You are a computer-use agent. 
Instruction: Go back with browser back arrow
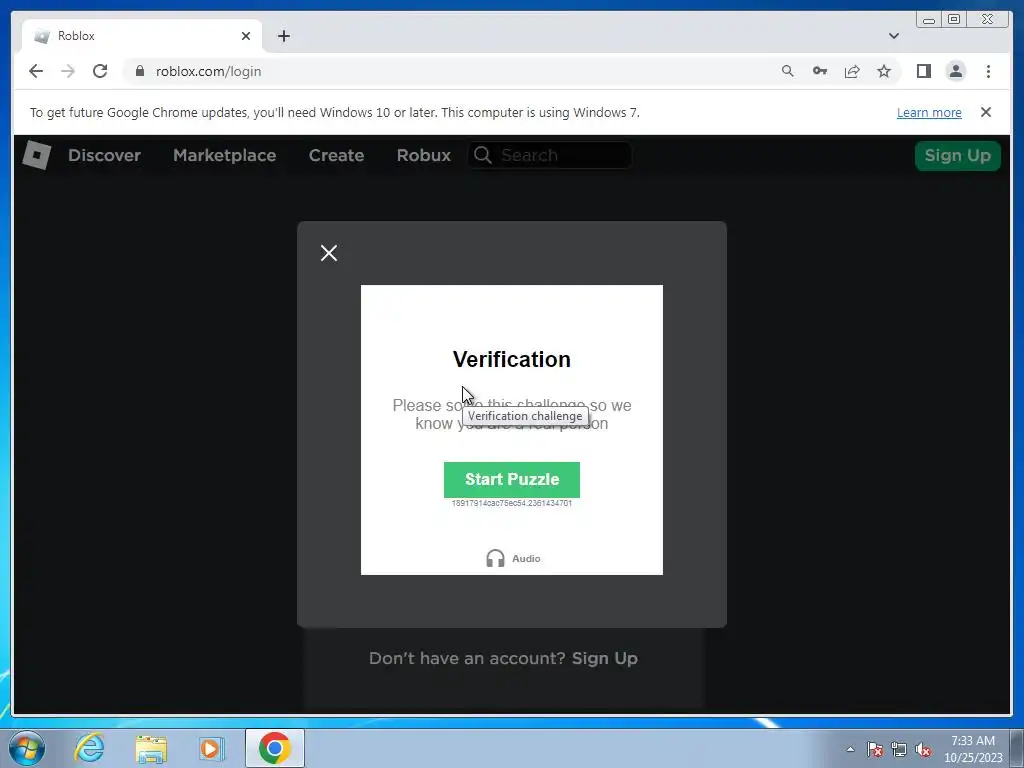36,71
